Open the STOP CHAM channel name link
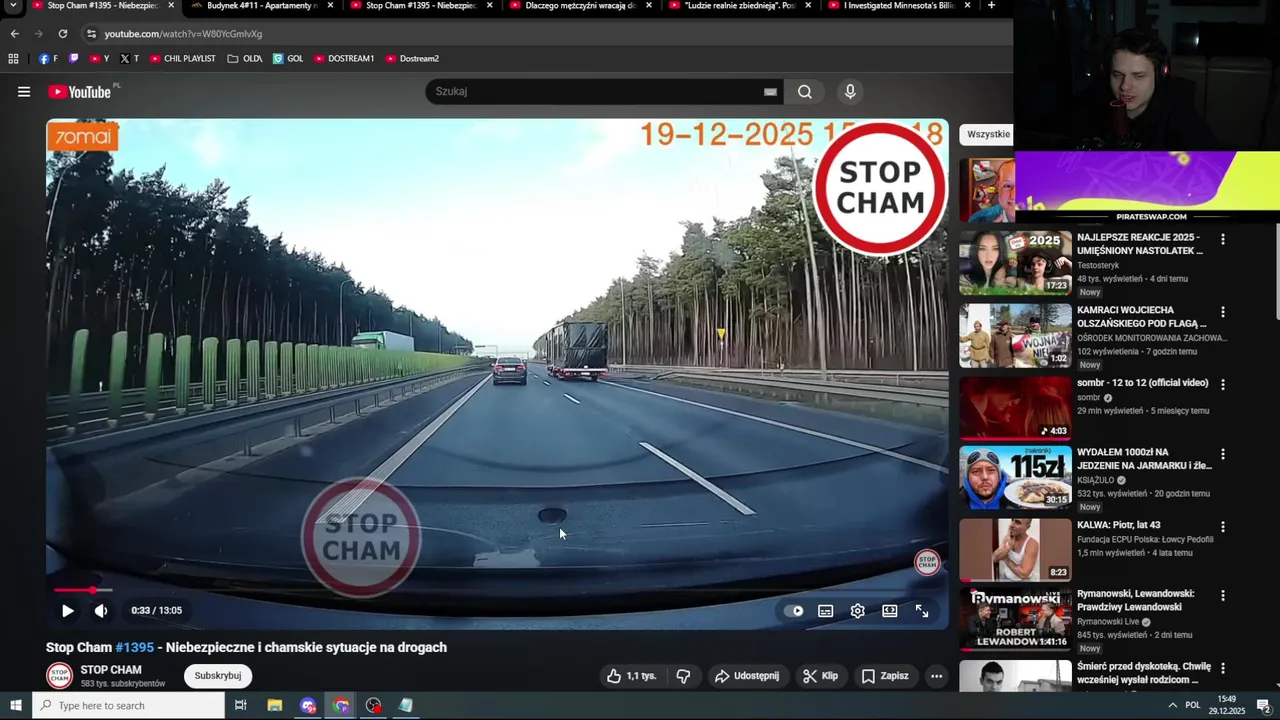Viewport: 1280px width, 720px height. 111,670
